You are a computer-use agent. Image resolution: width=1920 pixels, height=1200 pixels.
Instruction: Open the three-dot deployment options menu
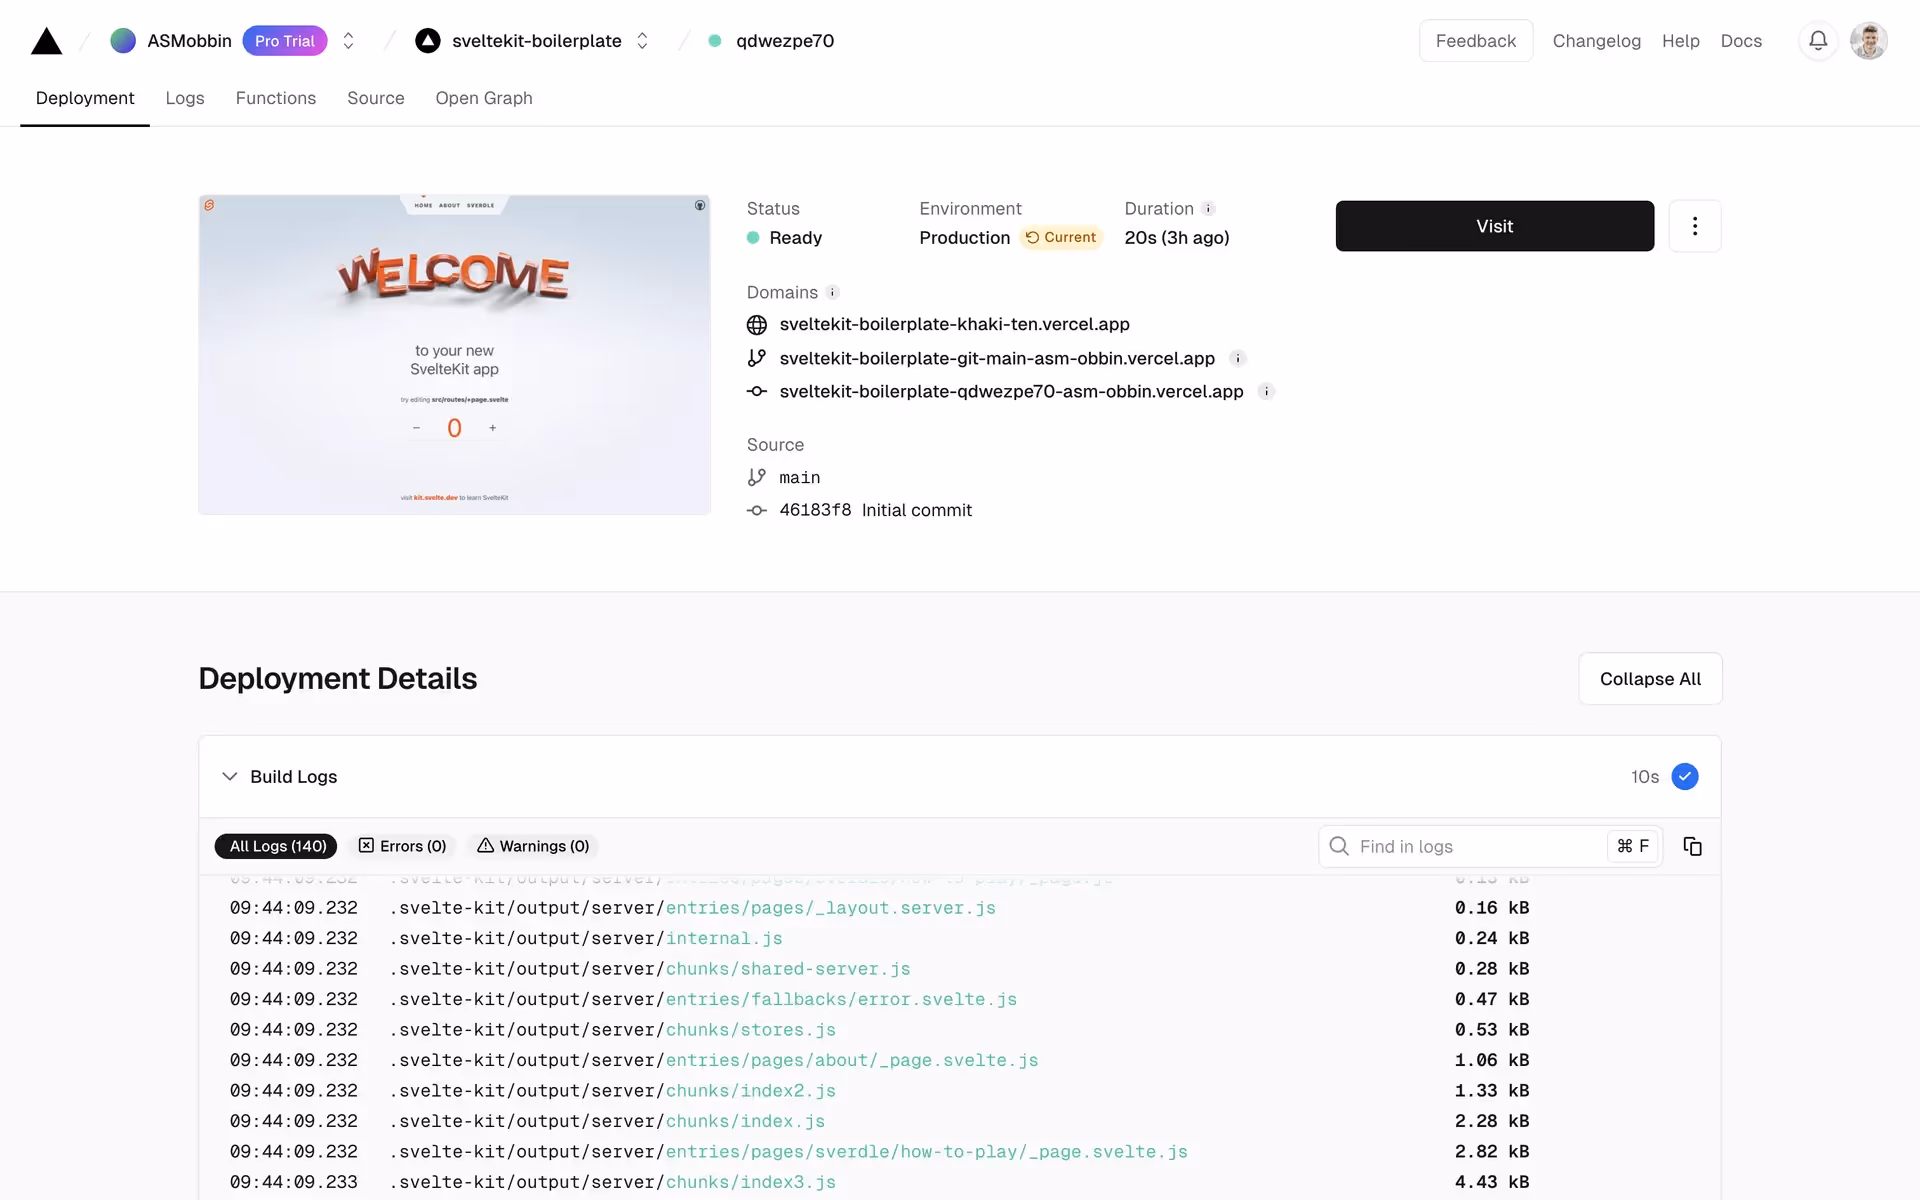[1694, 226]
